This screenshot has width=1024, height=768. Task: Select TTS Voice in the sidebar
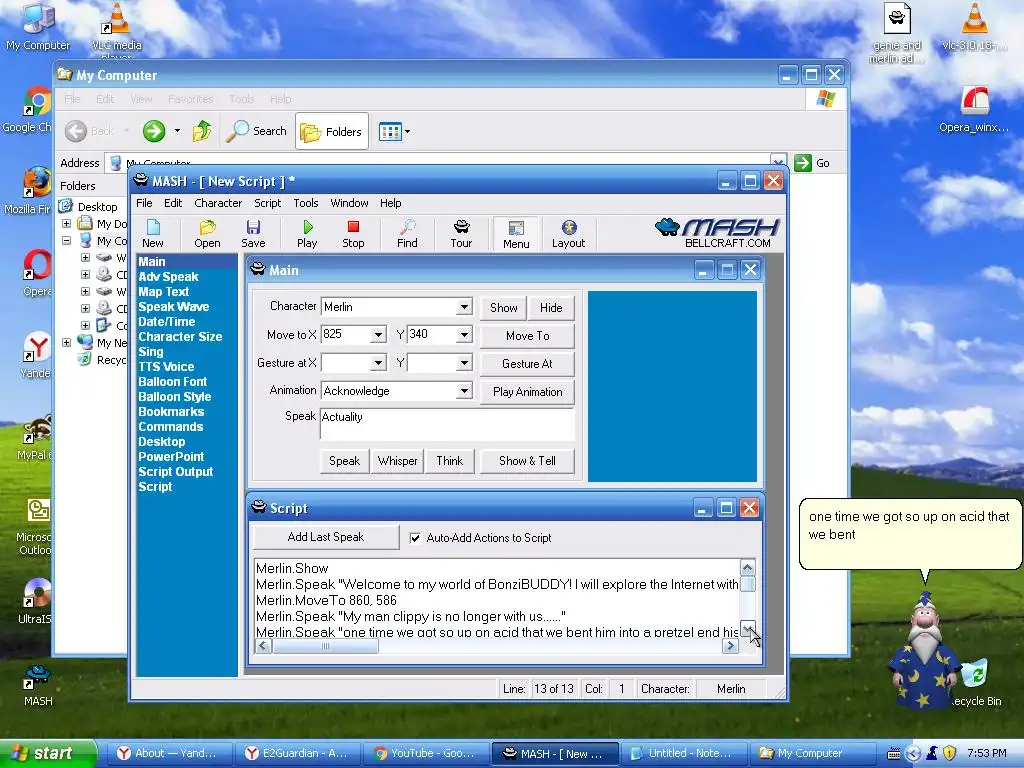point(166,367)
